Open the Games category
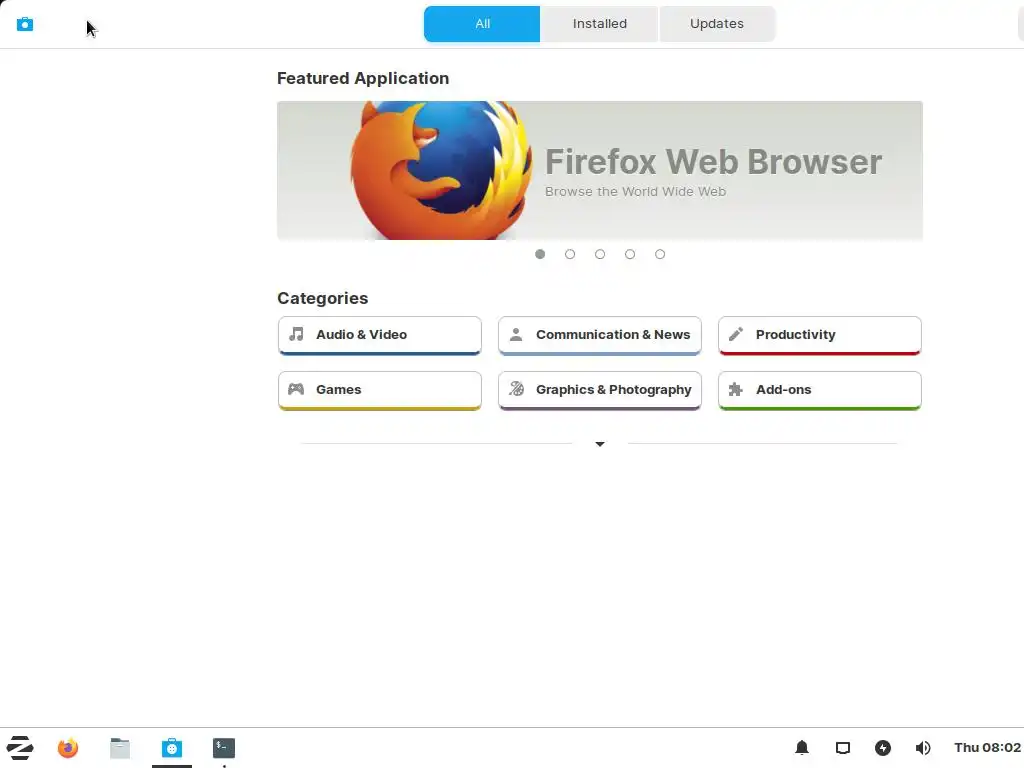1024x768 pixels. pyautogui.click(x=379, y=390)
